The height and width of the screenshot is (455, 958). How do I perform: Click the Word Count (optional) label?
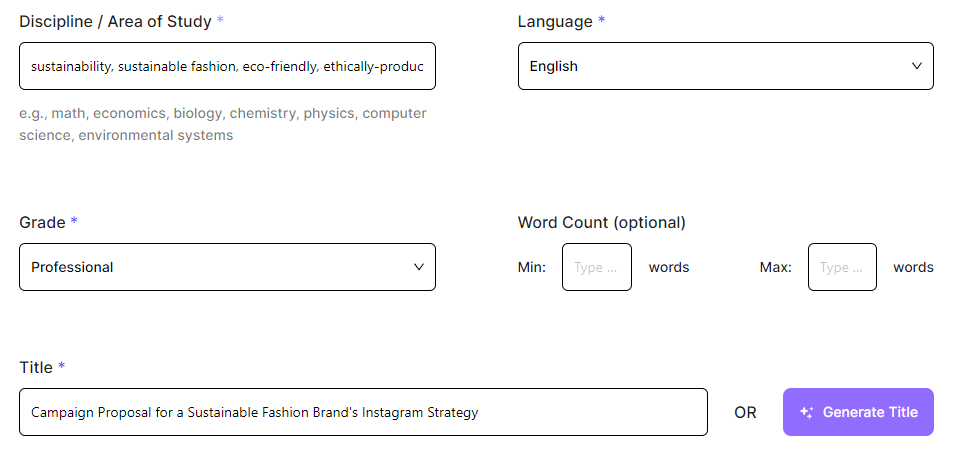(x=601, y=222)
